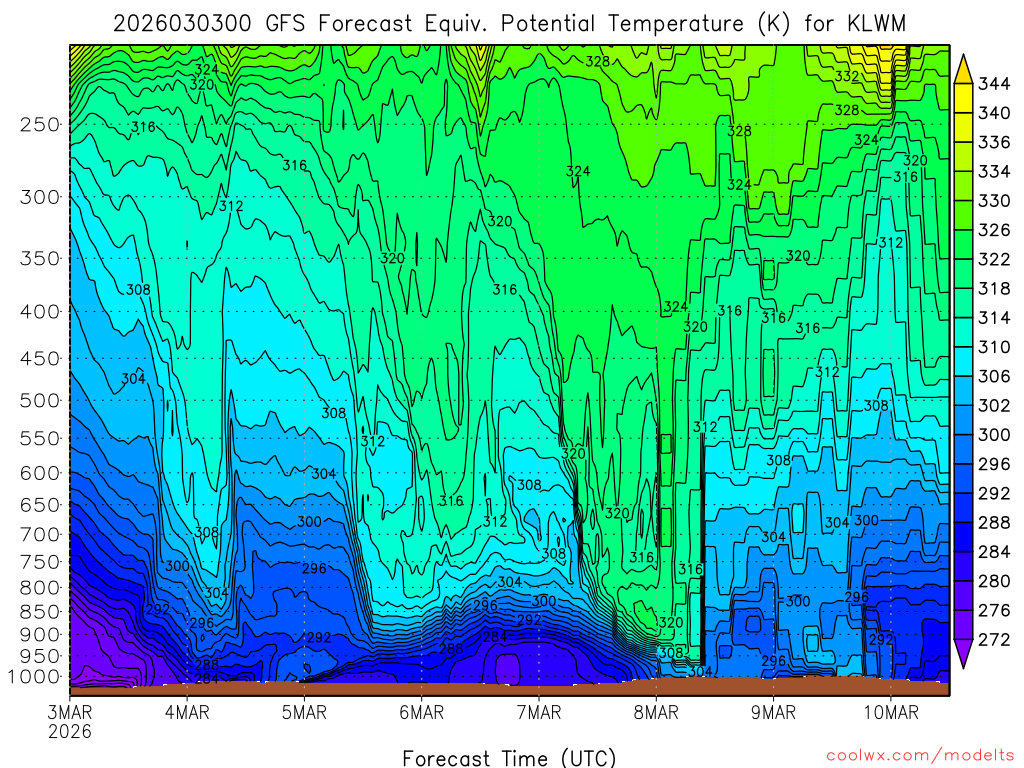Pick the colorbar segment between 276 and 280
The width and height of the screenshot is (1024, 768).
[963, 595]
